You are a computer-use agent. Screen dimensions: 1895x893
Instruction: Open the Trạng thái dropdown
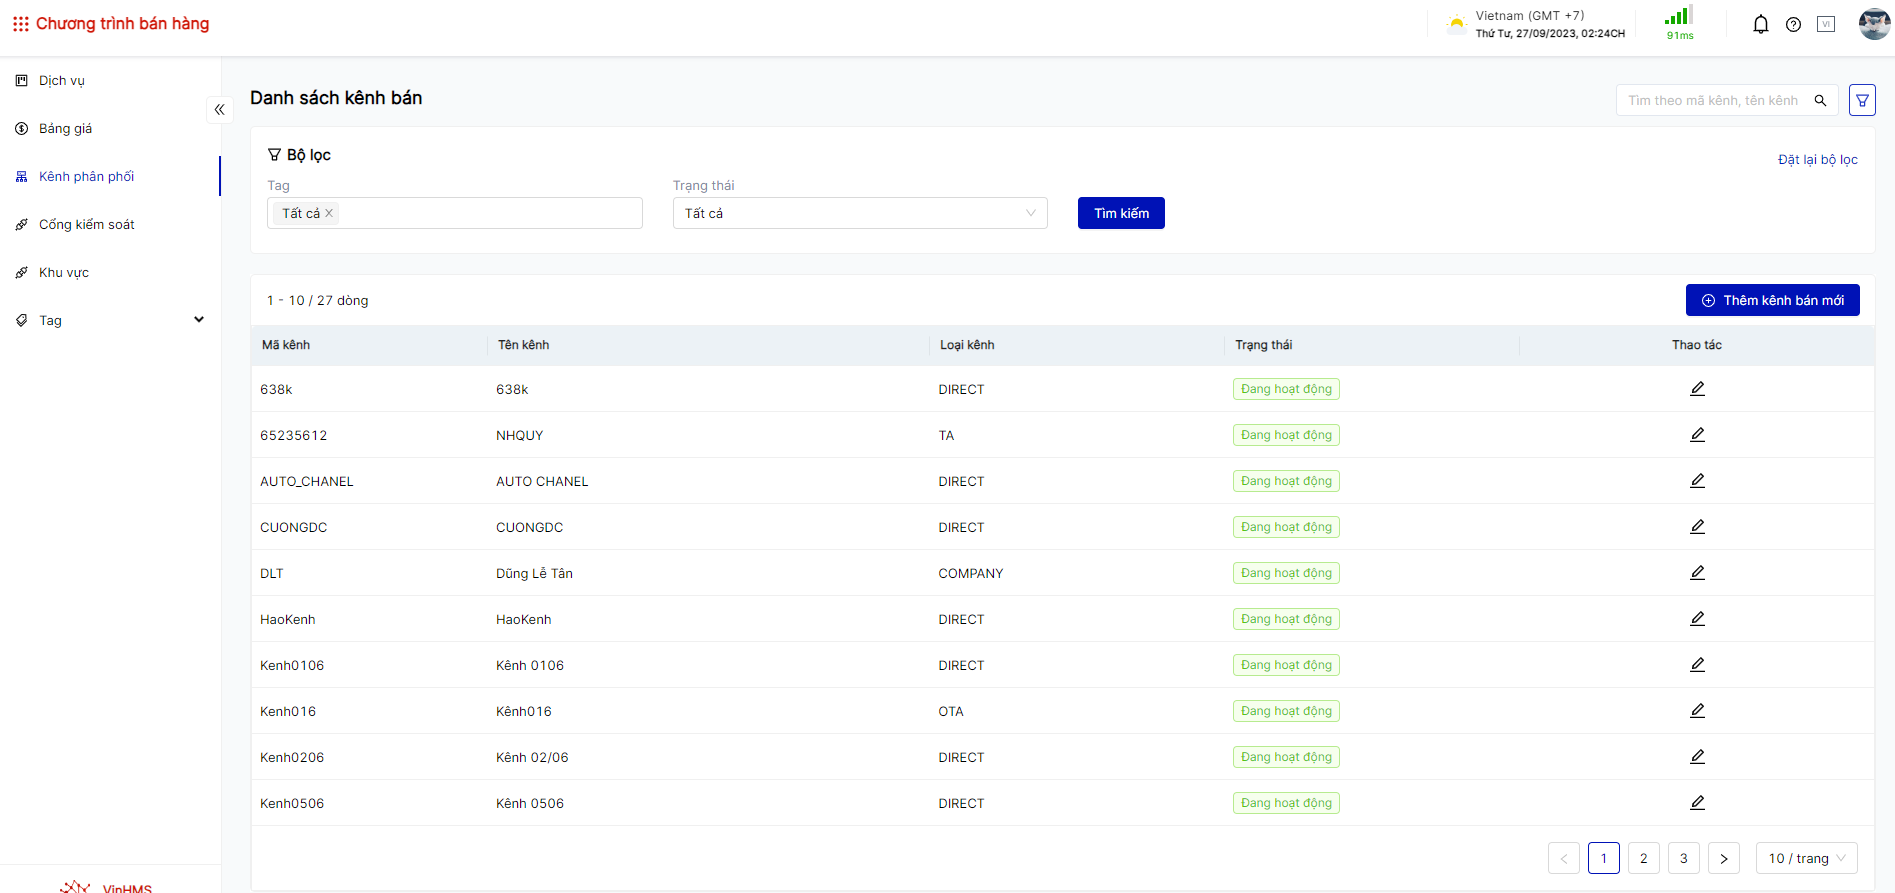(859, 213)
